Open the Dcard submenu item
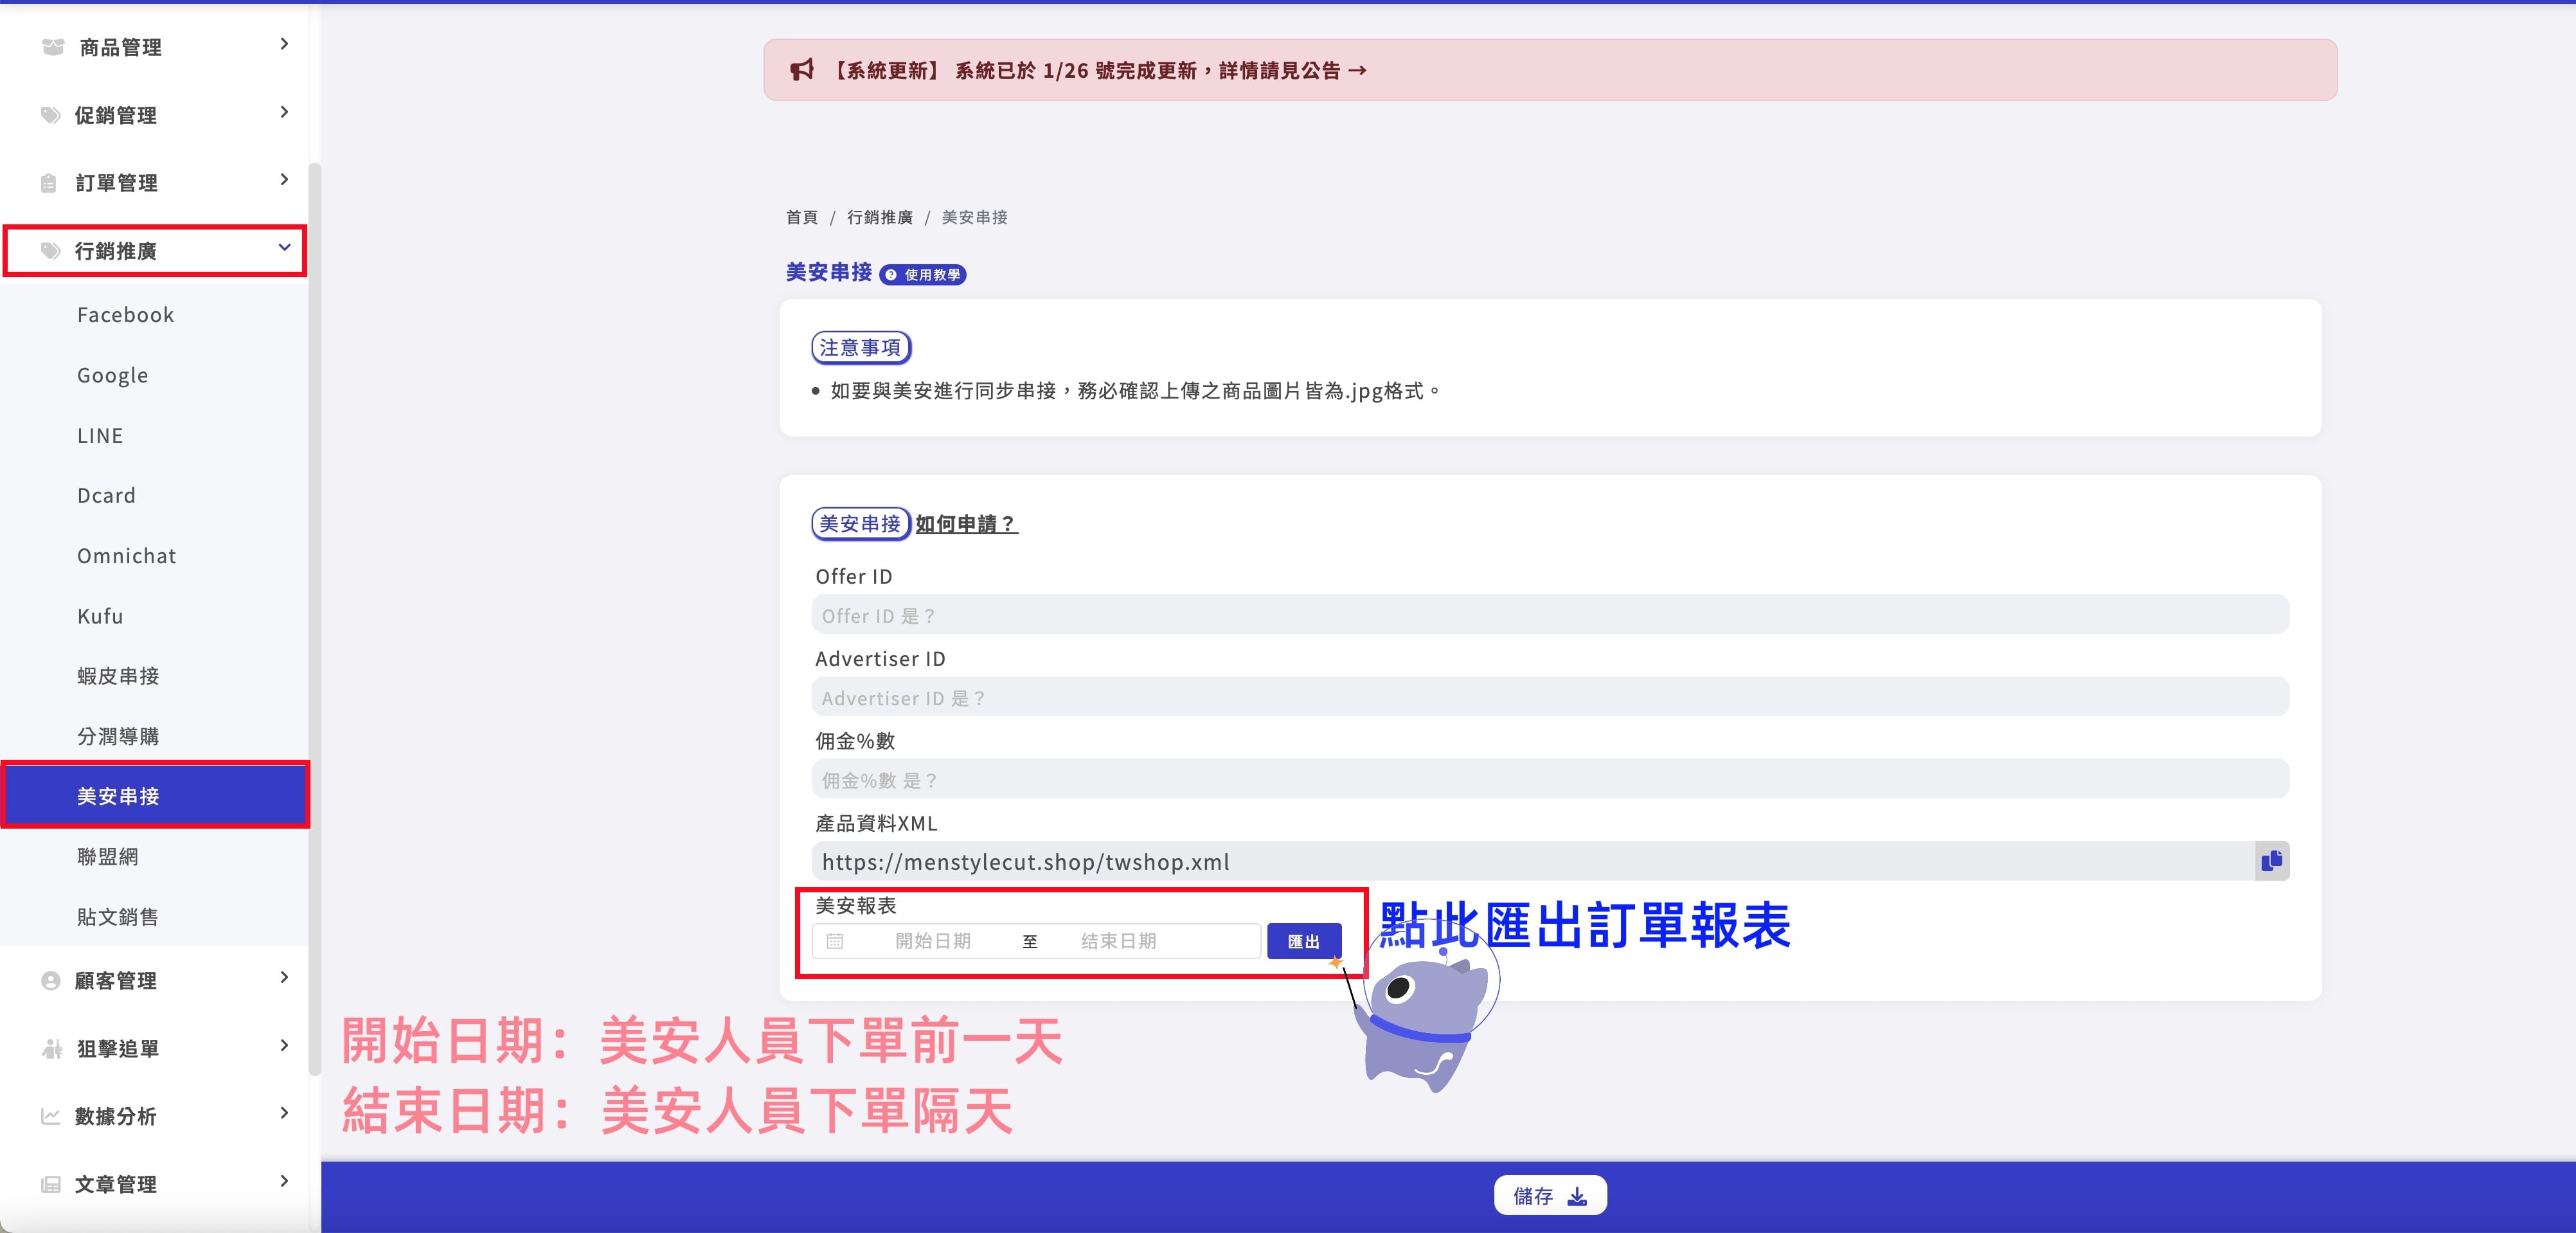This screenshot has width=2576, height=1233. (x=155, y=496)
